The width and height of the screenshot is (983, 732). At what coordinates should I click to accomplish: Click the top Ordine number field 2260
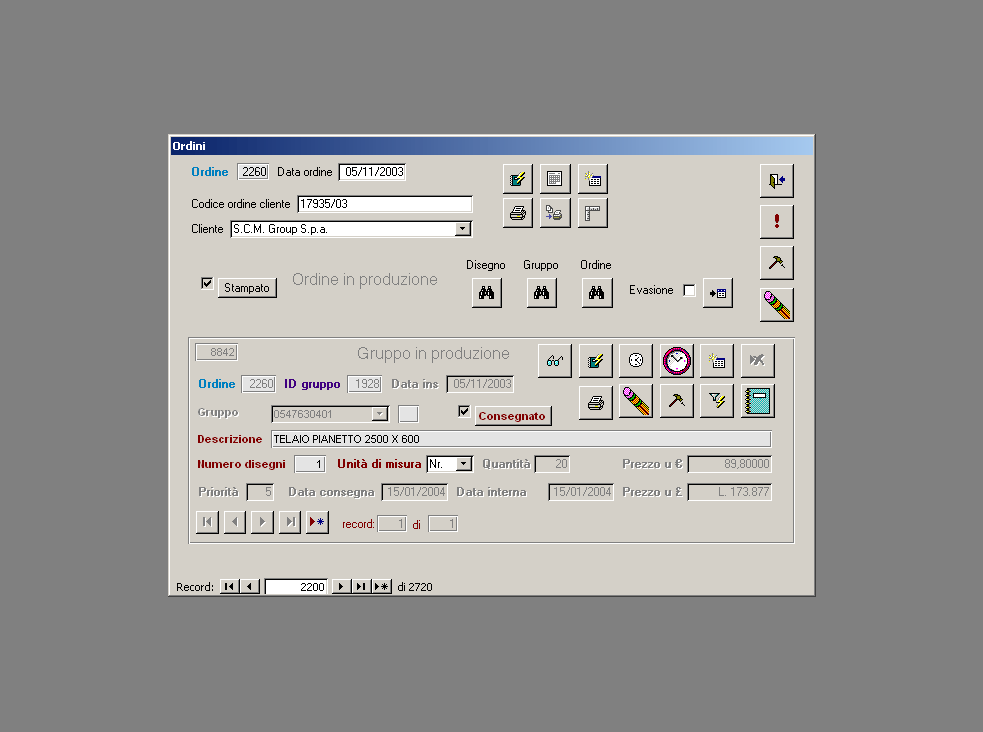tap(253, 172)
